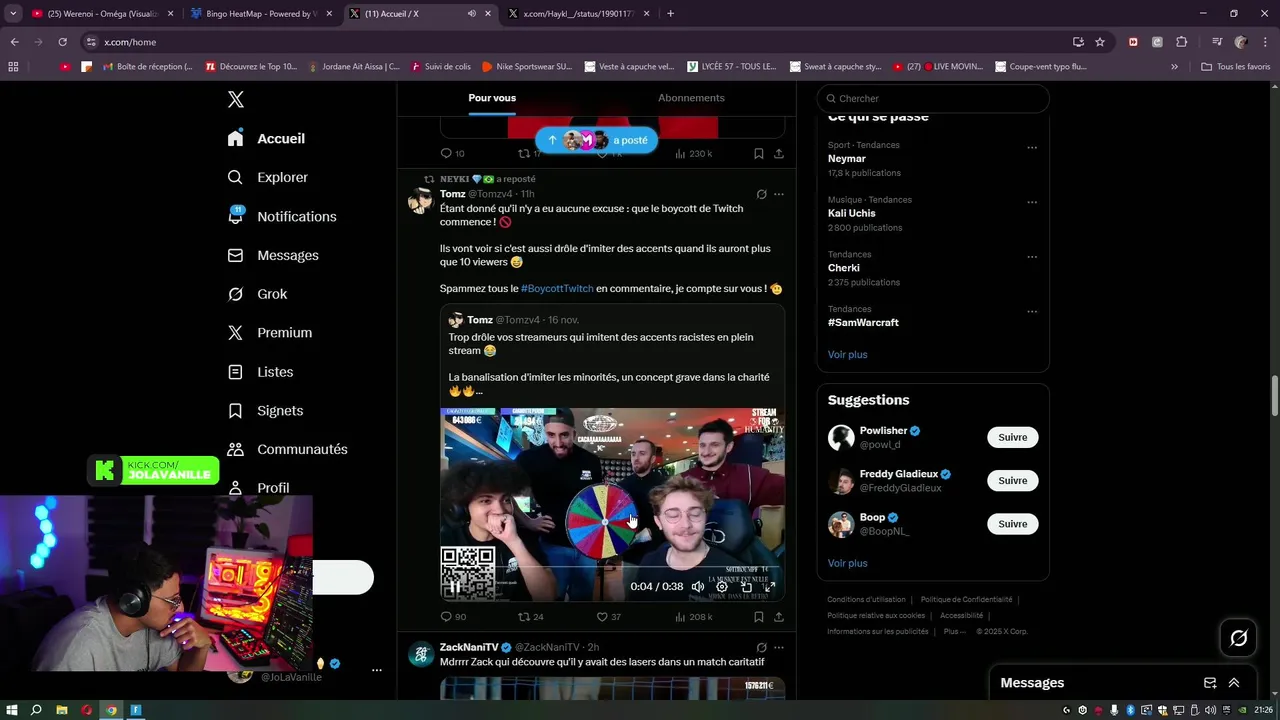The width and height of the screenshot is (1280, 720).
Task: Open Messages in sidebar
Action: pos(273,255)
